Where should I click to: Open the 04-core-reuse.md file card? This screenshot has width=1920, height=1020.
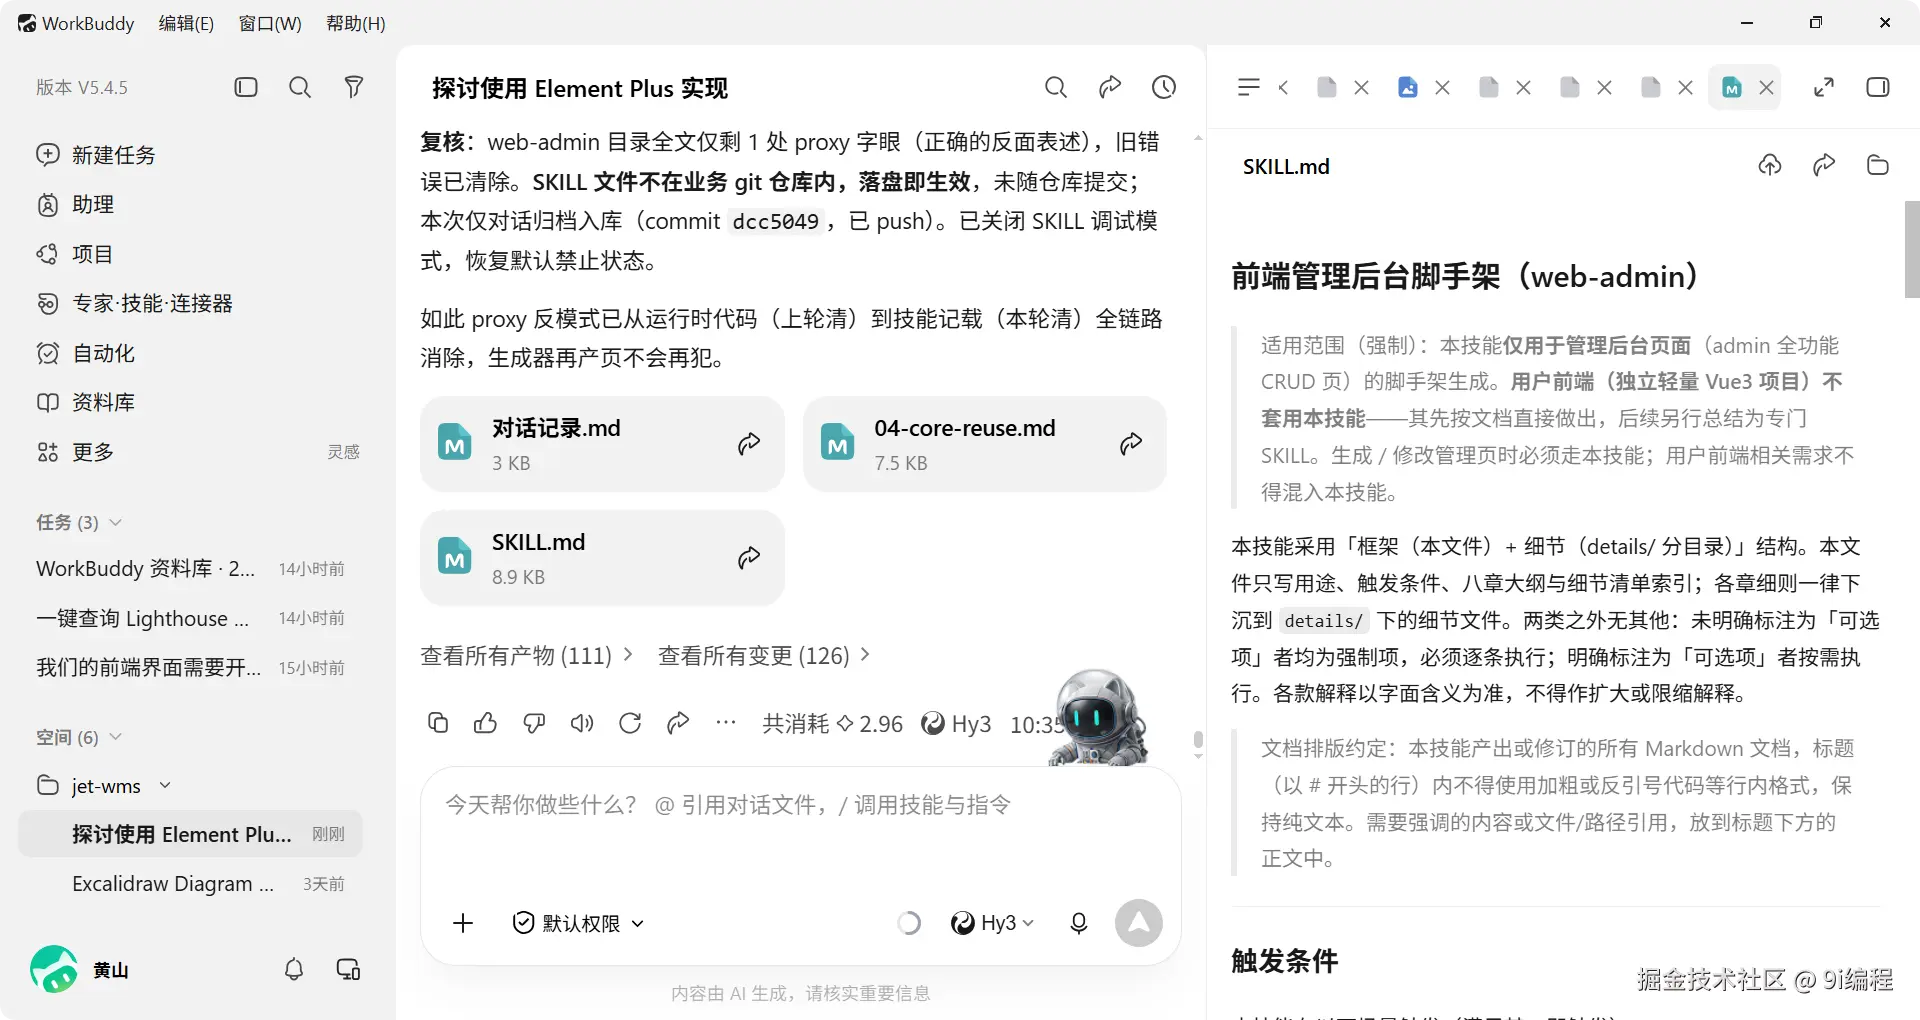pos(985,444)
